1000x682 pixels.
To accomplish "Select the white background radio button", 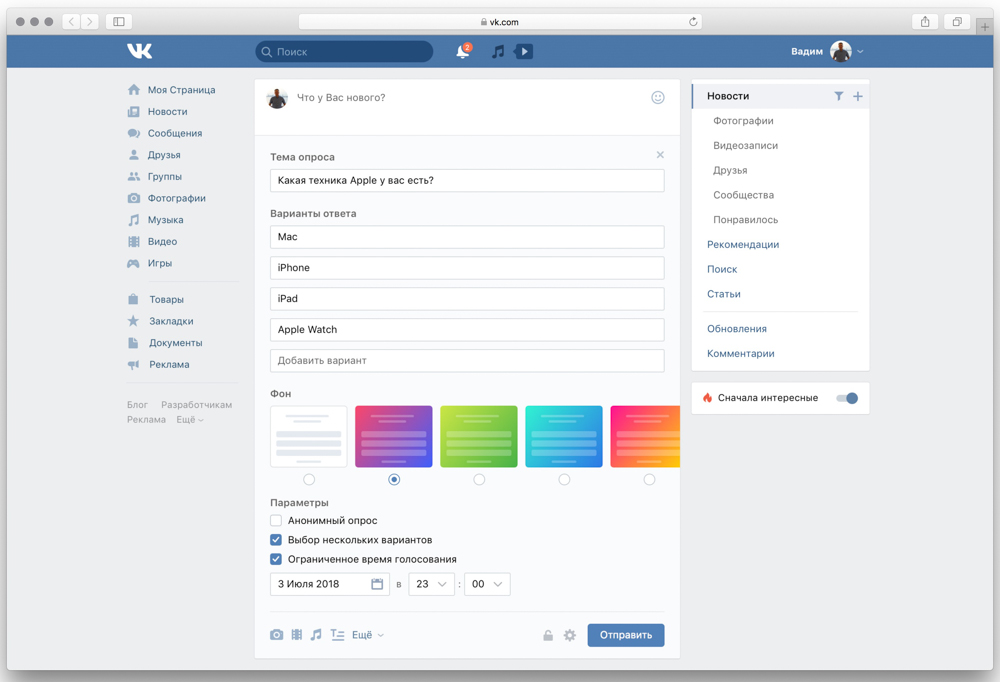I will (x=309, y=479).
